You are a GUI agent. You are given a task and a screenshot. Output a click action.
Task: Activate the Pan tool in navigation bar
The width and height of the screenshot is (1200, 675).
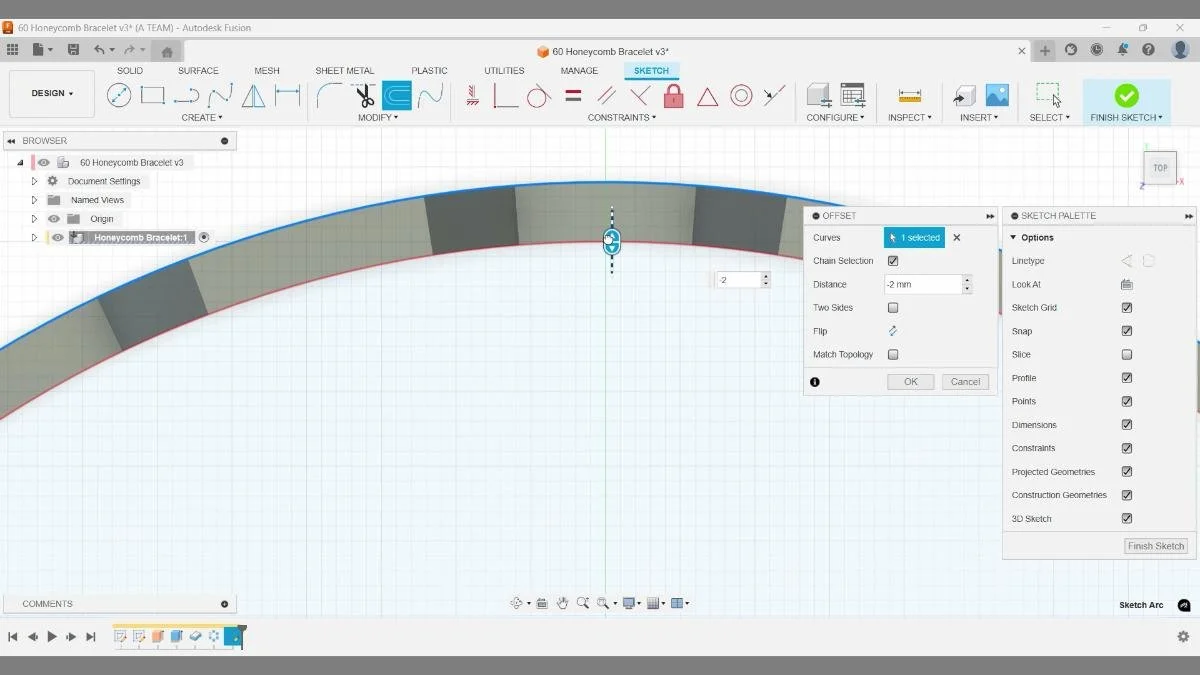point(562,603)
